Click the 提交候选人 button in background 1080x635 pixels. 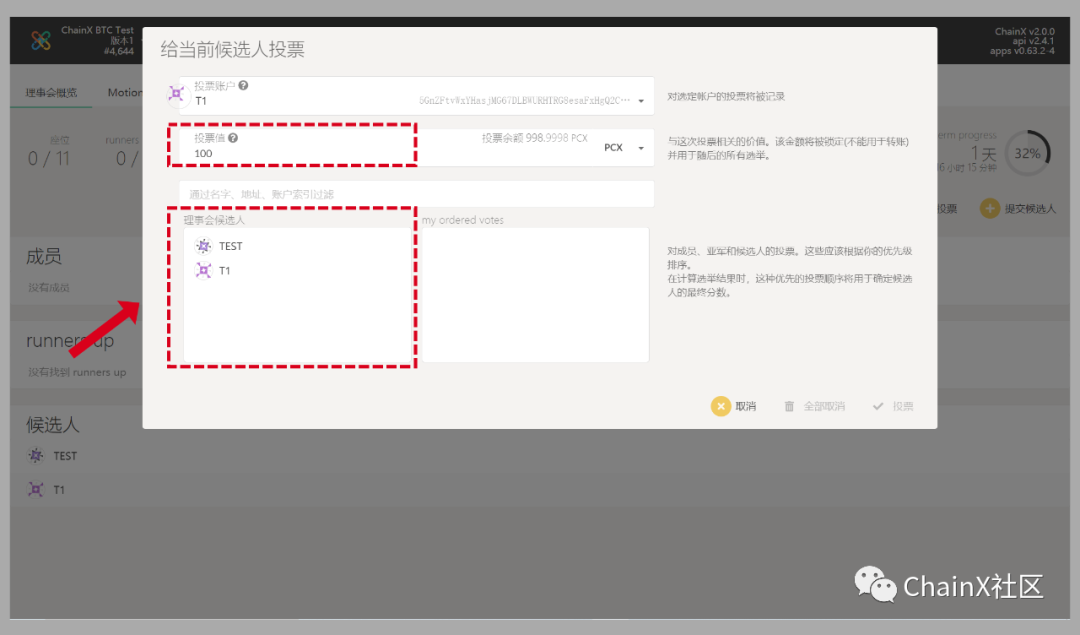(x=1018, y=208)
